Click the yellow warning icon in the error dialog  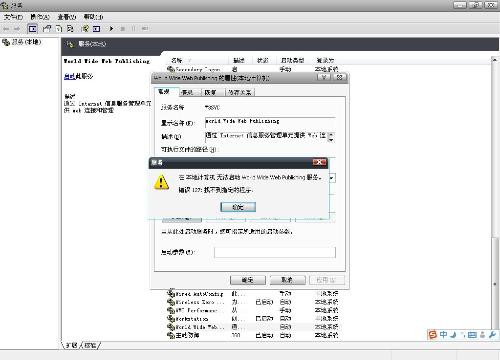[161, 182]
